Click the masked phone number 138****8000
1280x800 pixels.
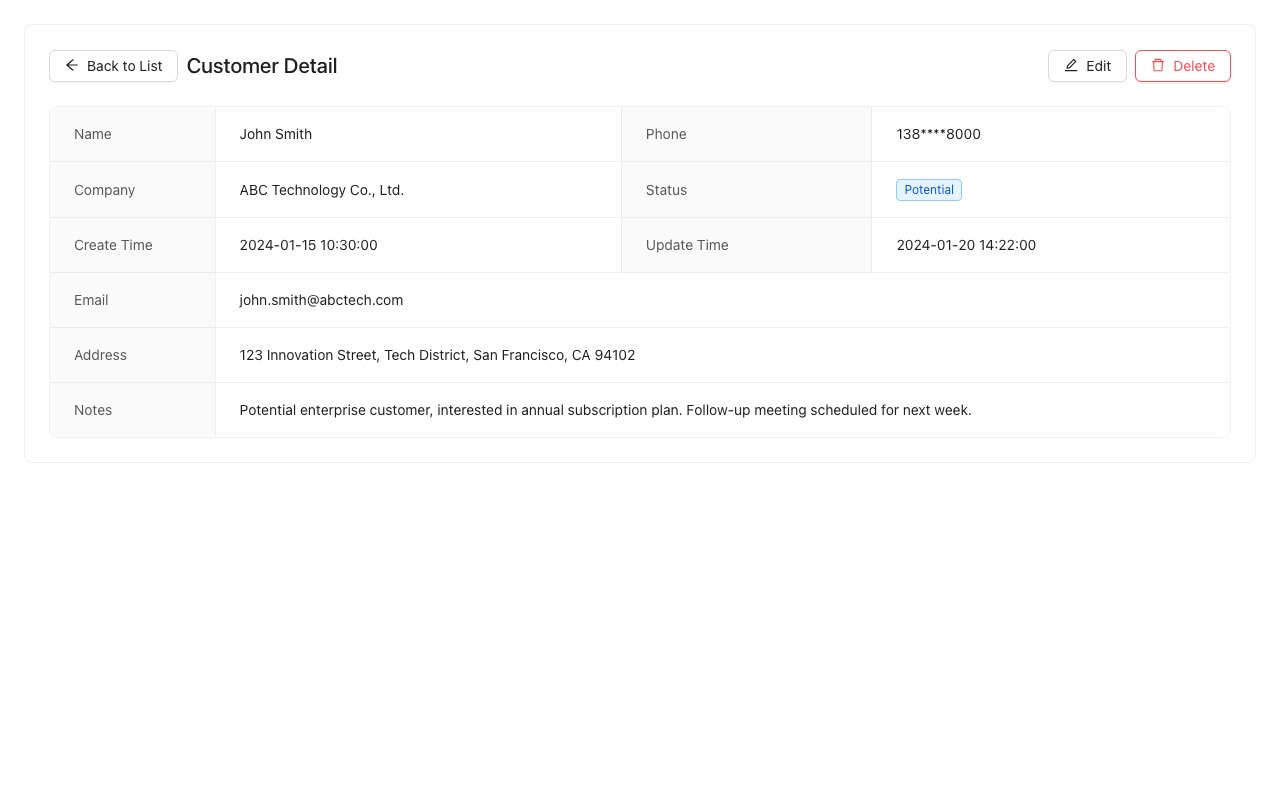point(938,134)
